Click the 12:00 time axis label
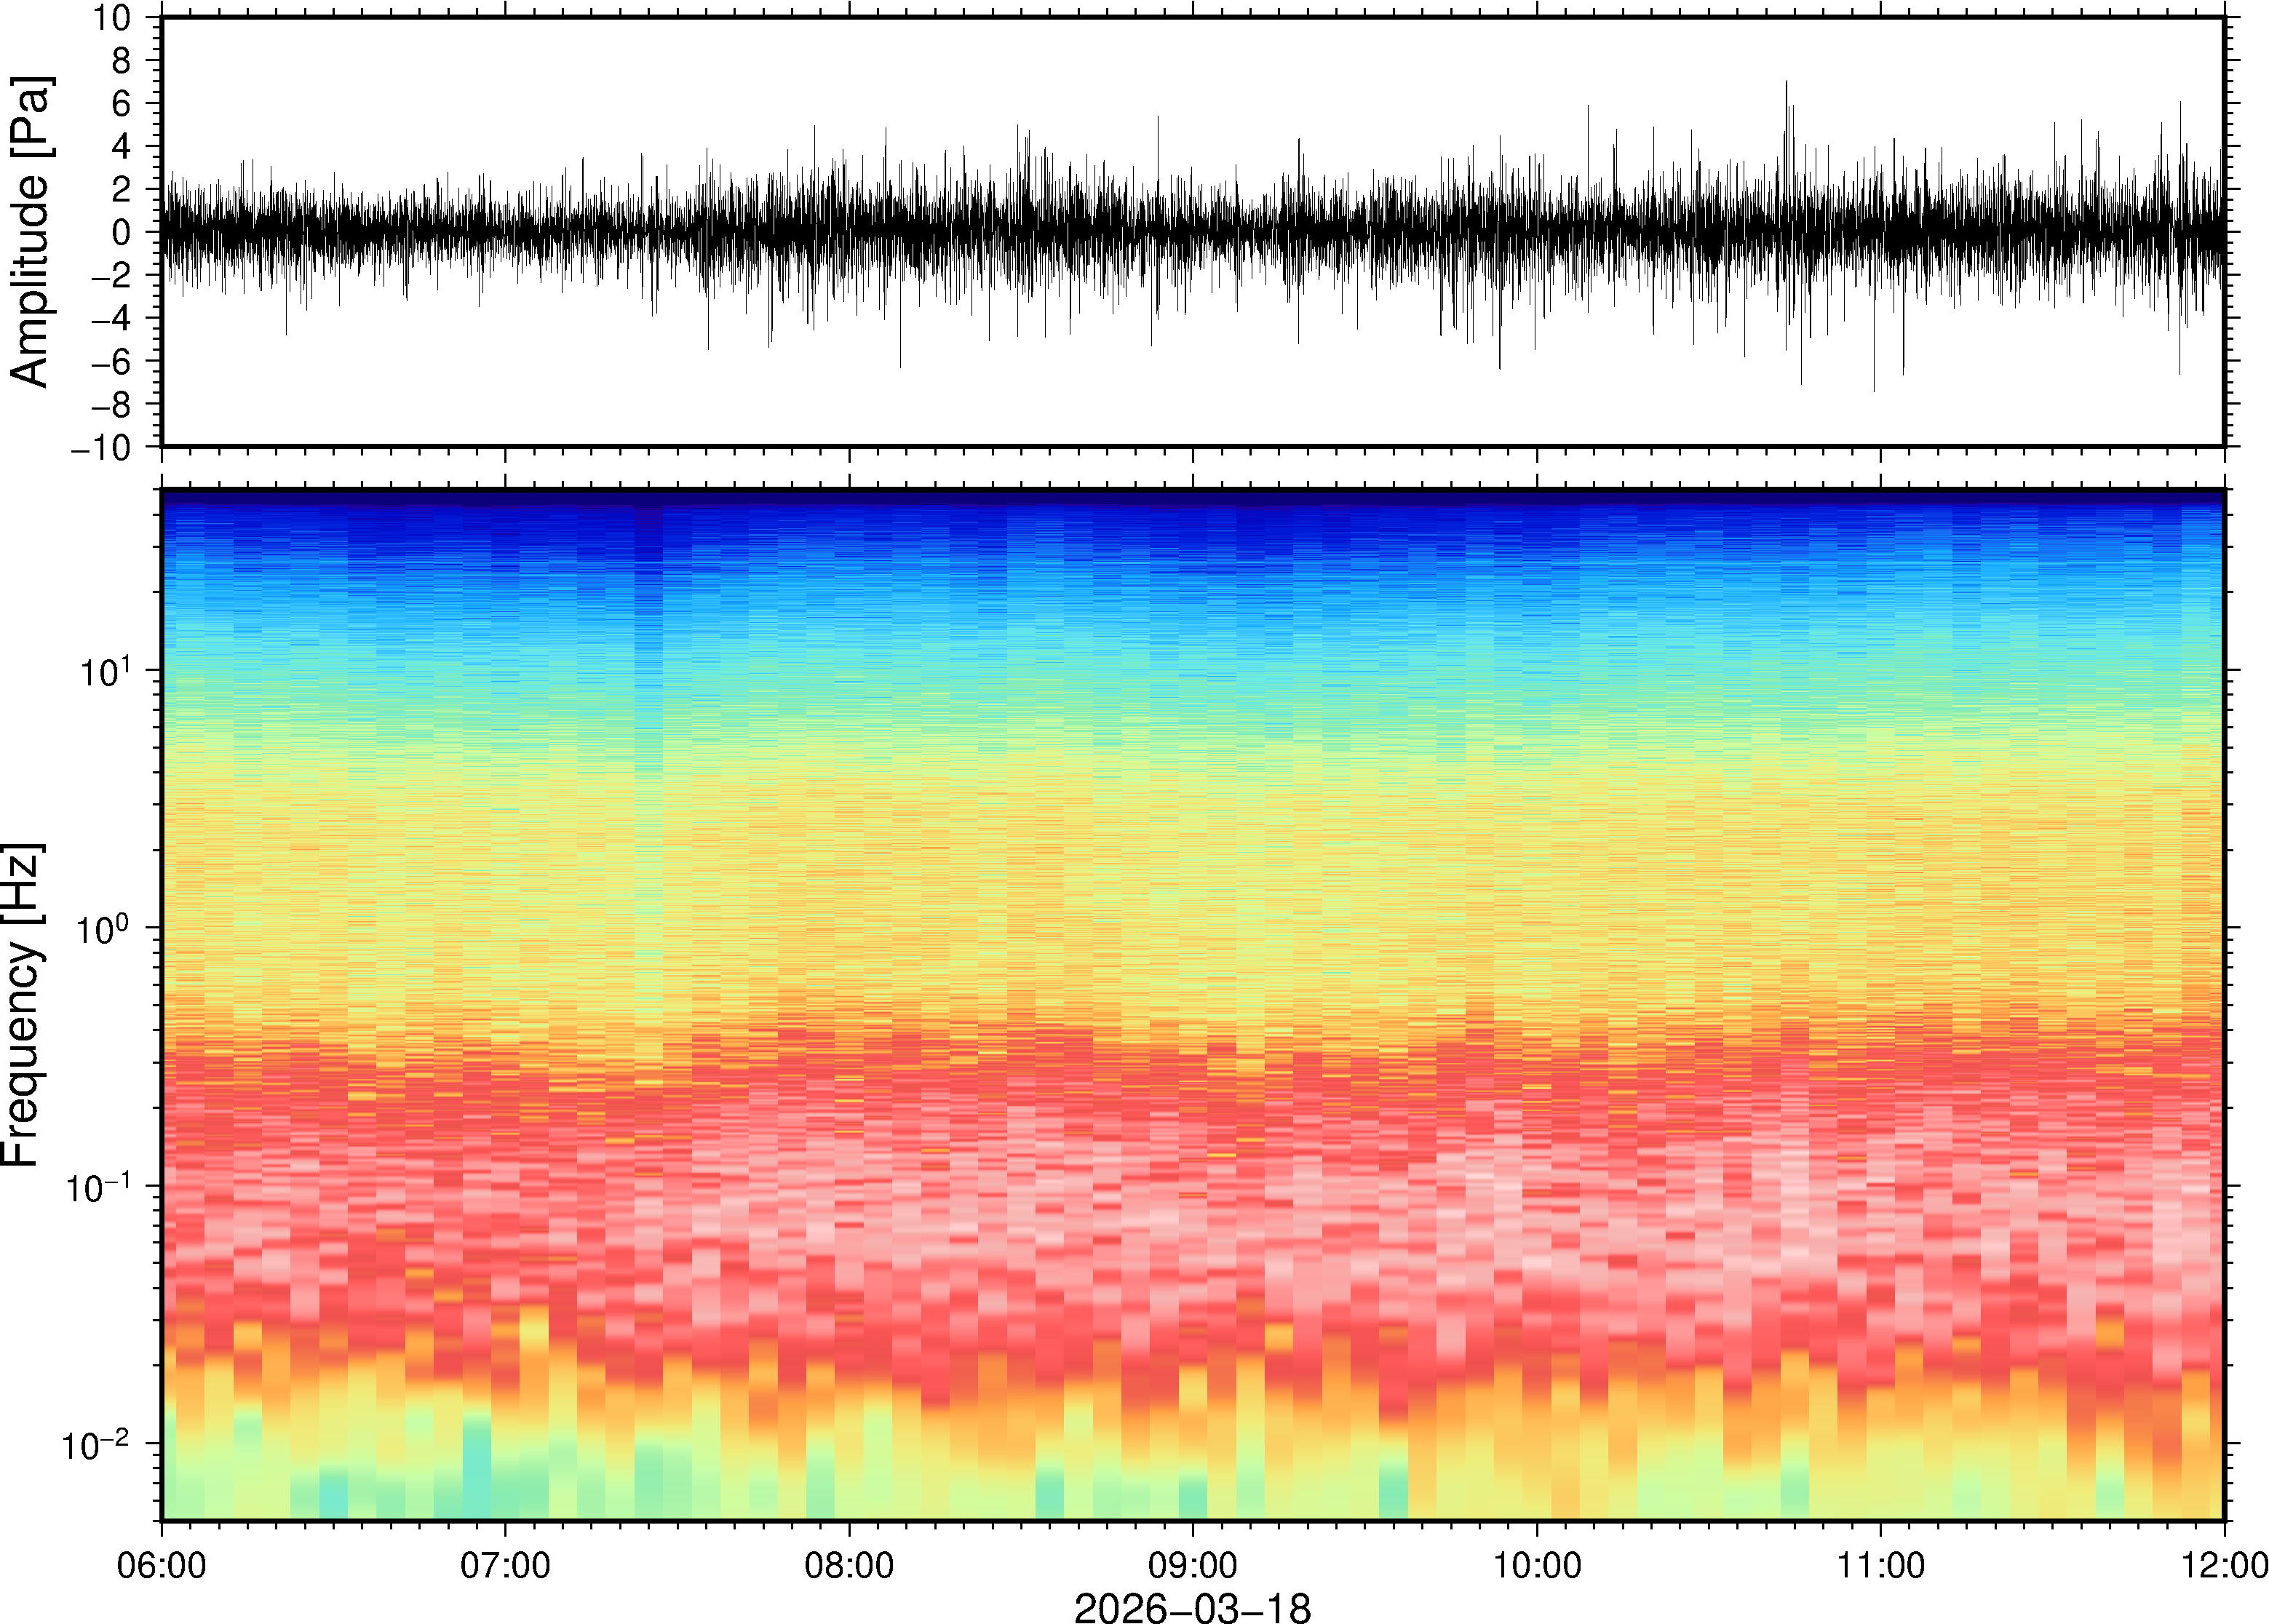 coord(2223,1565)
